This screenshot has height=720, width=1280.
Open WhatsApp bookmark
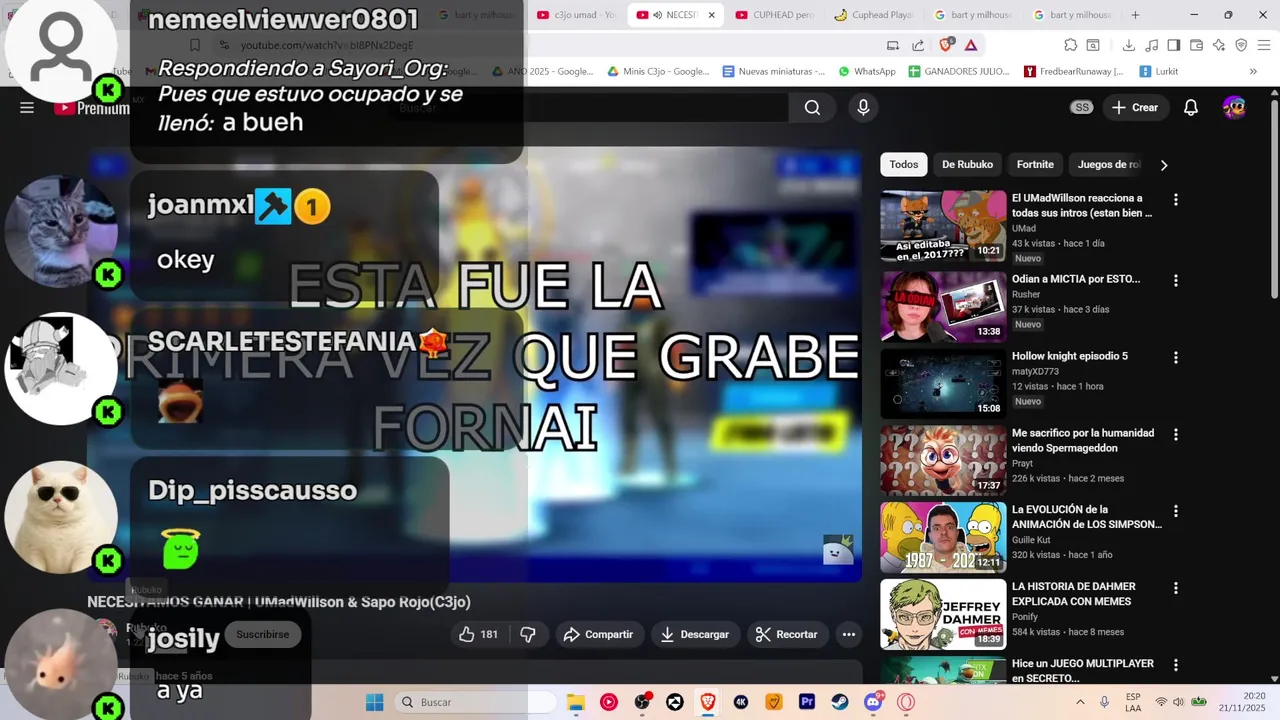tap(866, 72)
